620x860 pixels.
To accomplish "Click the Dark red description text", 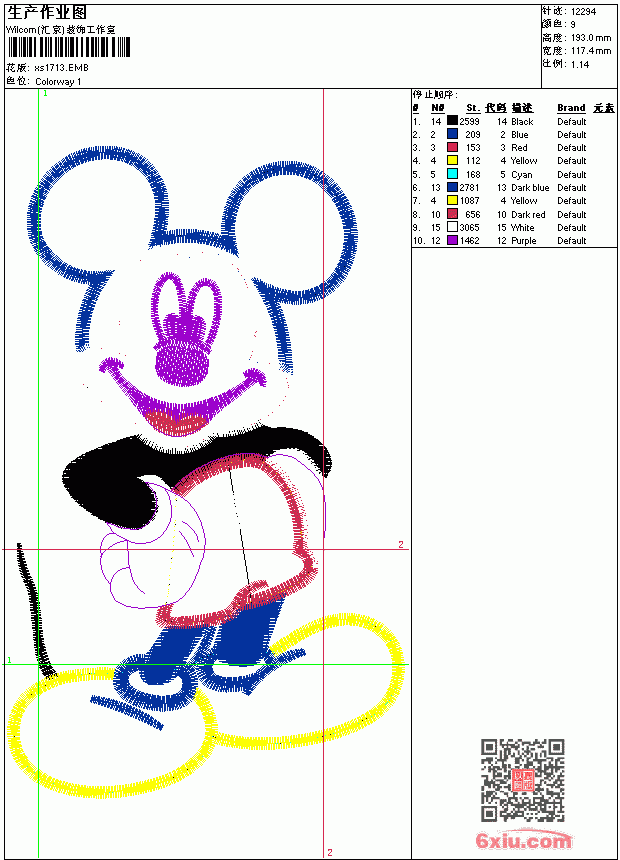I will tap(528, 214).
